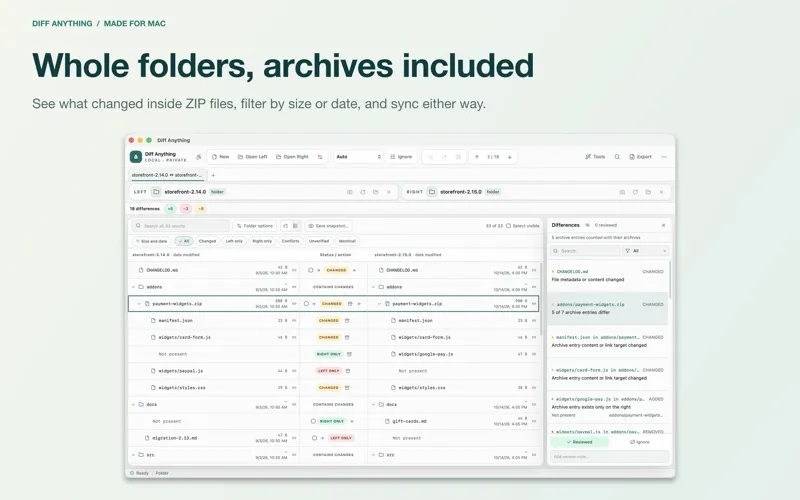Reload the RIGHT storefront-2.15.0 folder

tap(635, 192)
